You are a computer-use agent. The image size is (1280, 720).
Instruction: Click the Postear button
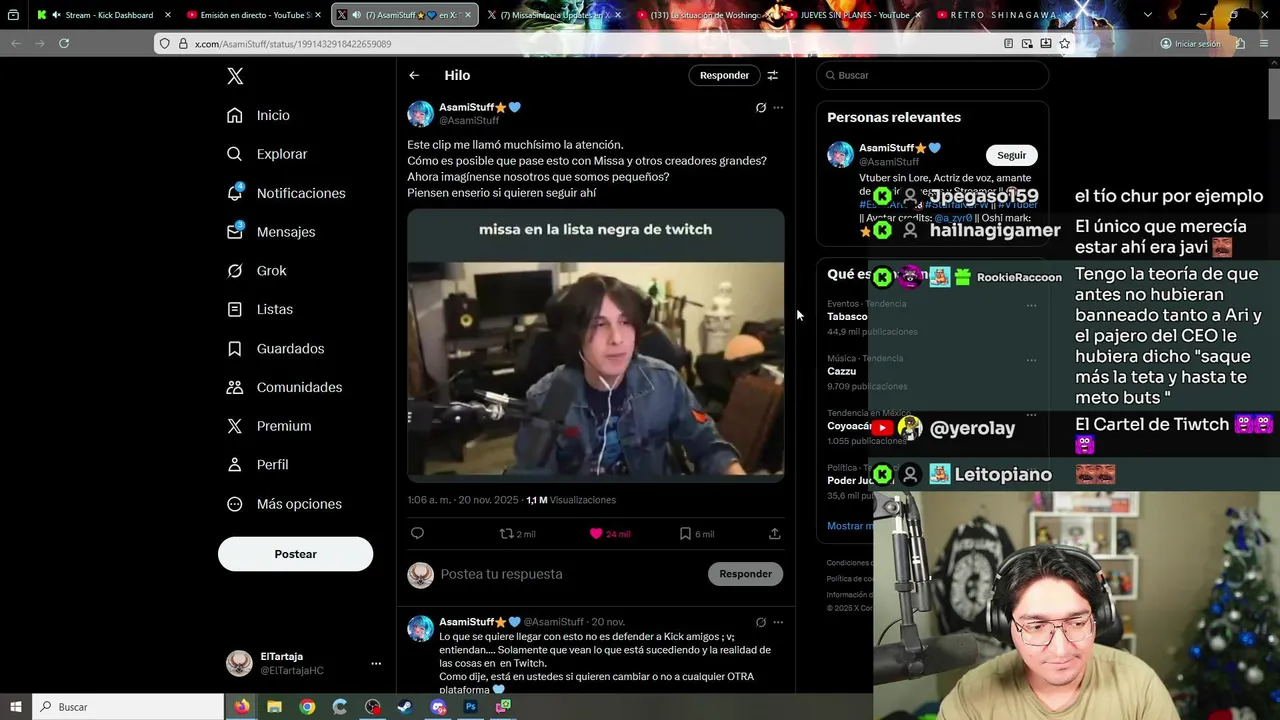(295, 554)
